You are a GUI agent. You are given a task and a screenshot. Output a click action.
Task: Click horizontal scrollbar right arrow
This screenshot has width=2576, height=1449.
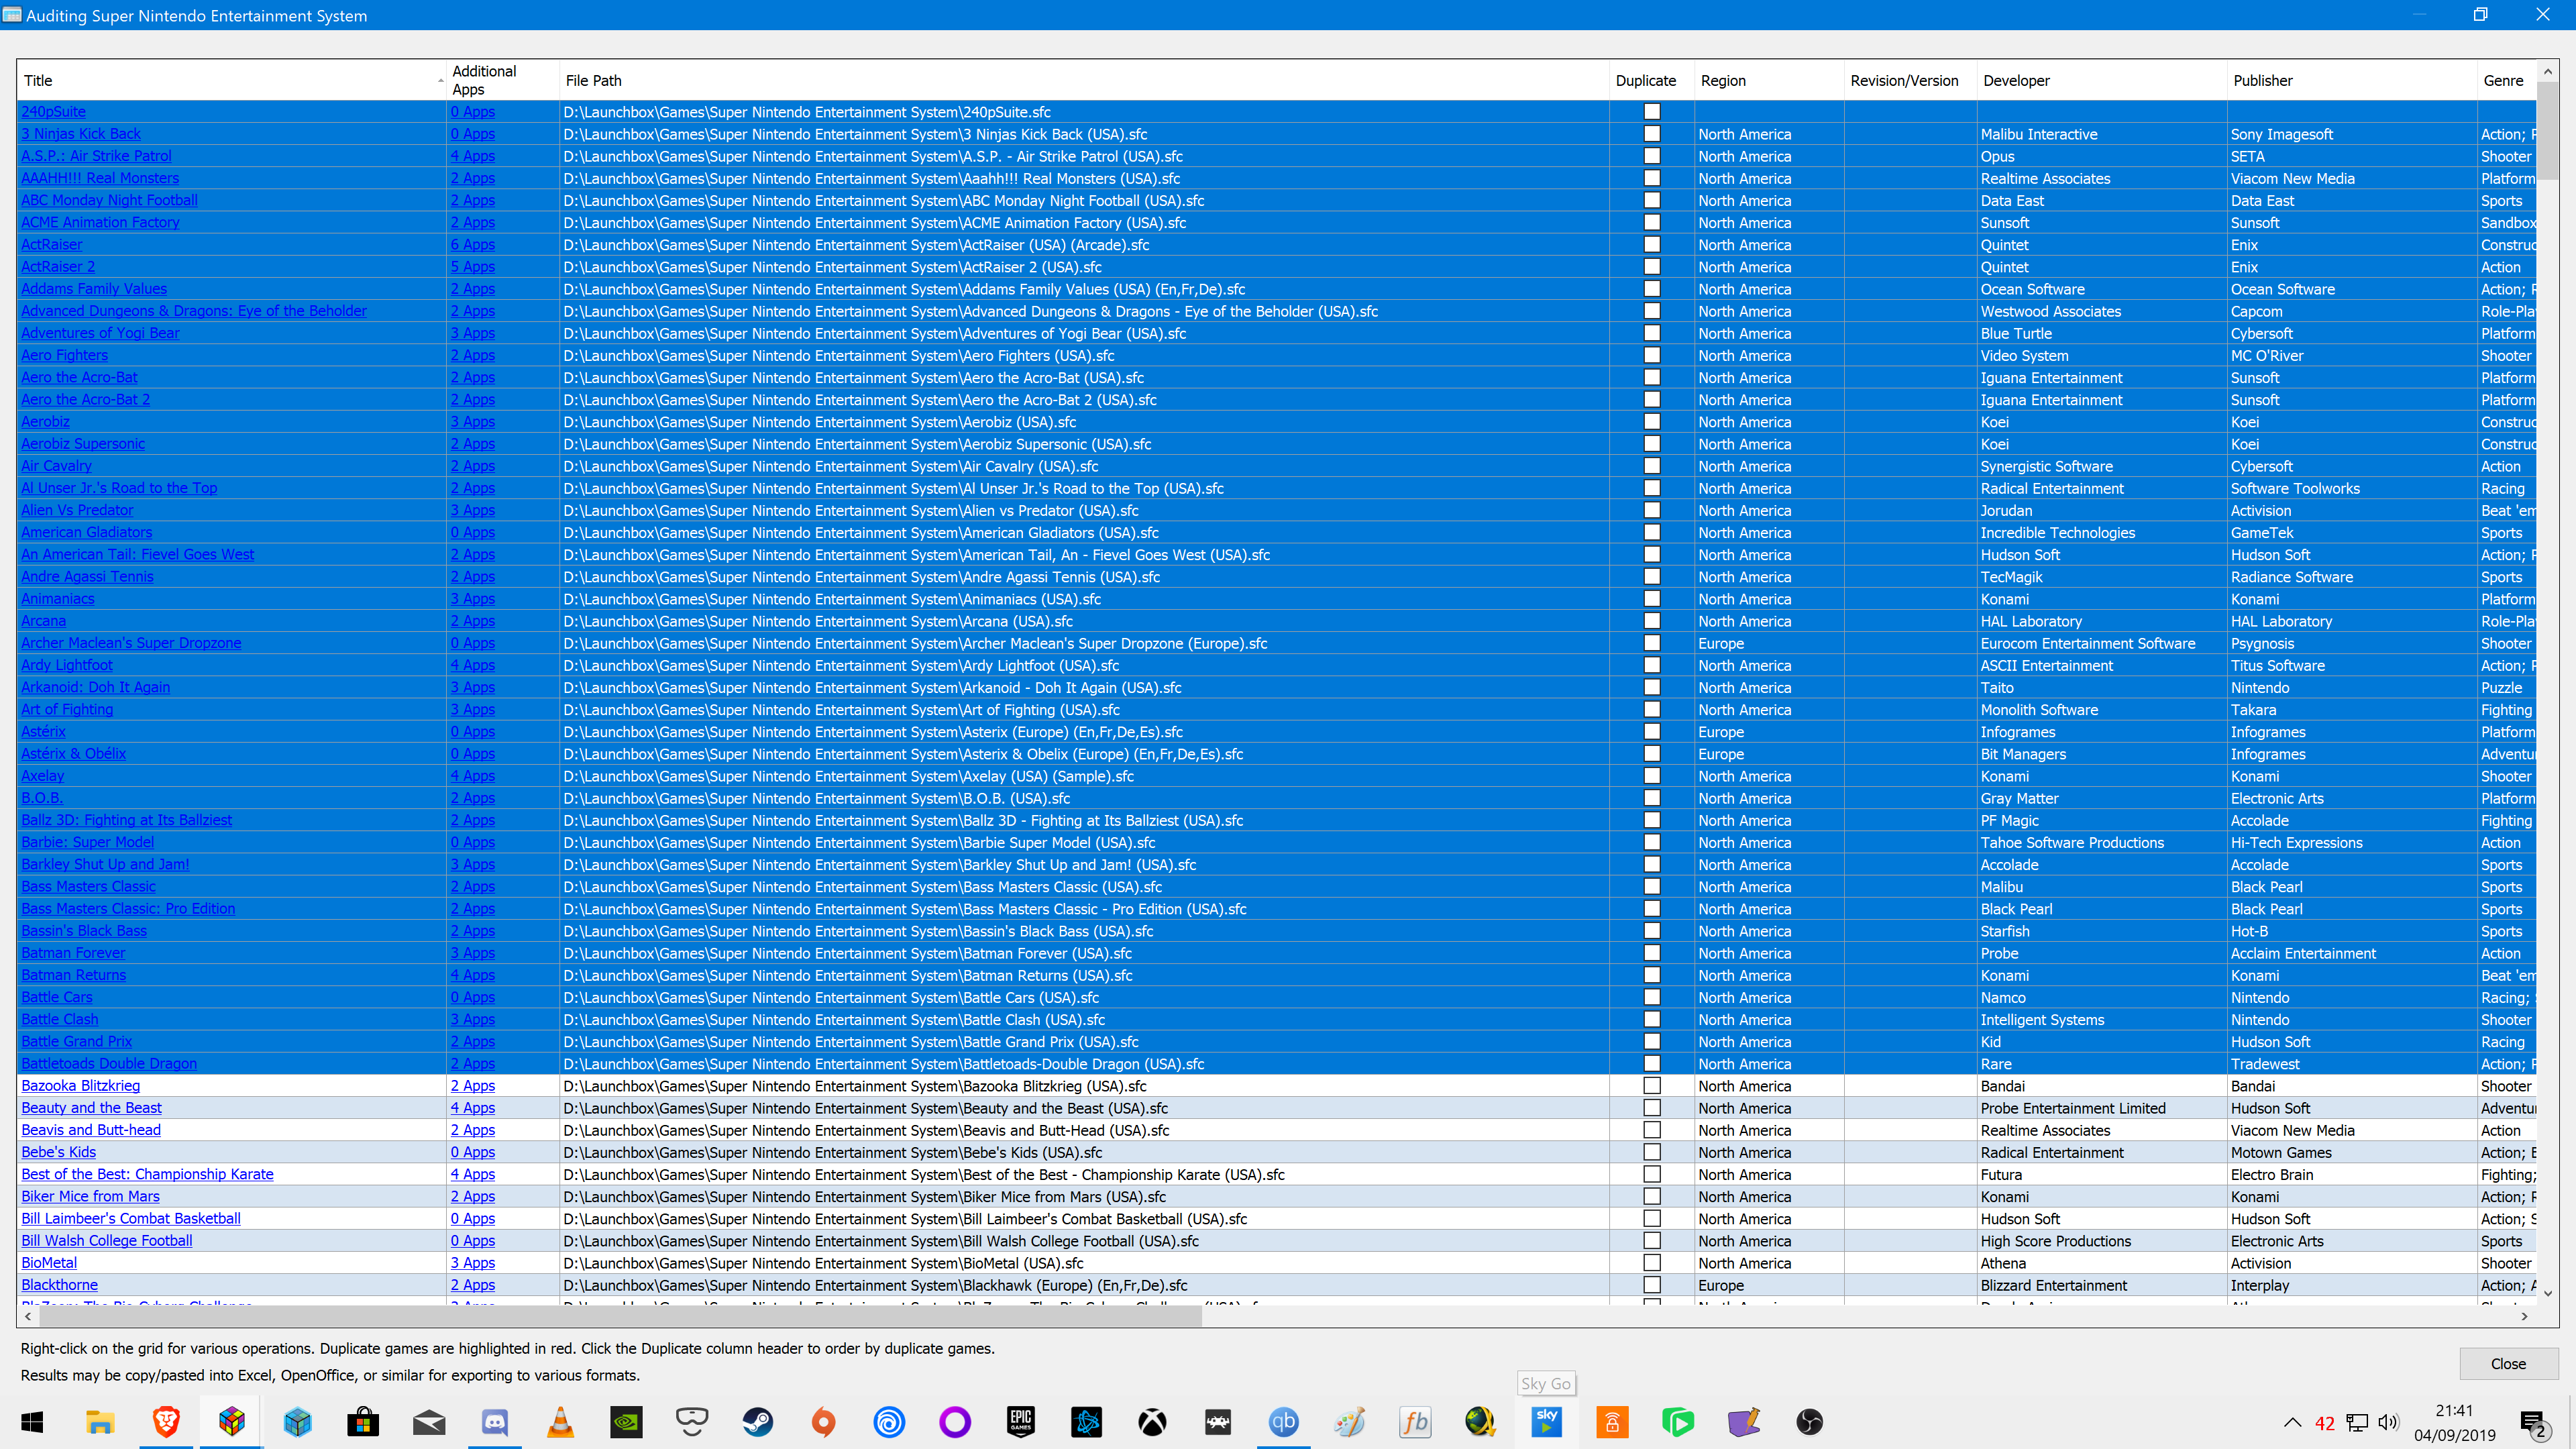[x=2525, y=1316]
